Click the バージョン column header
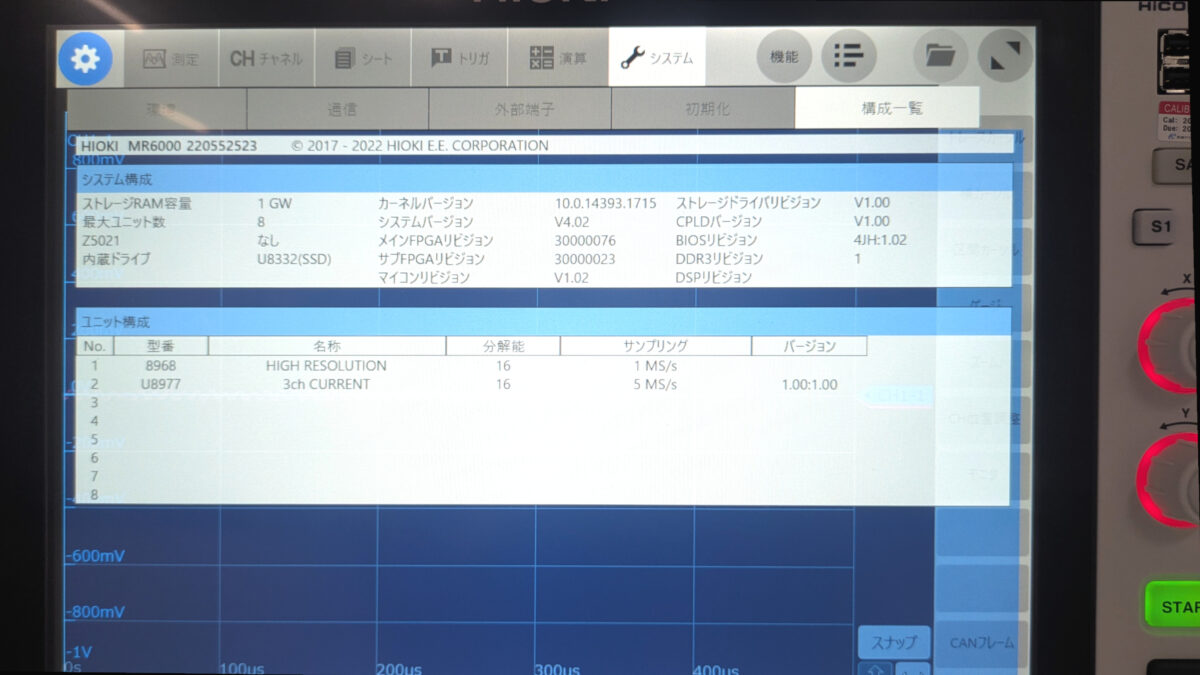This screenshot has width=1200, height=675. 809,346
